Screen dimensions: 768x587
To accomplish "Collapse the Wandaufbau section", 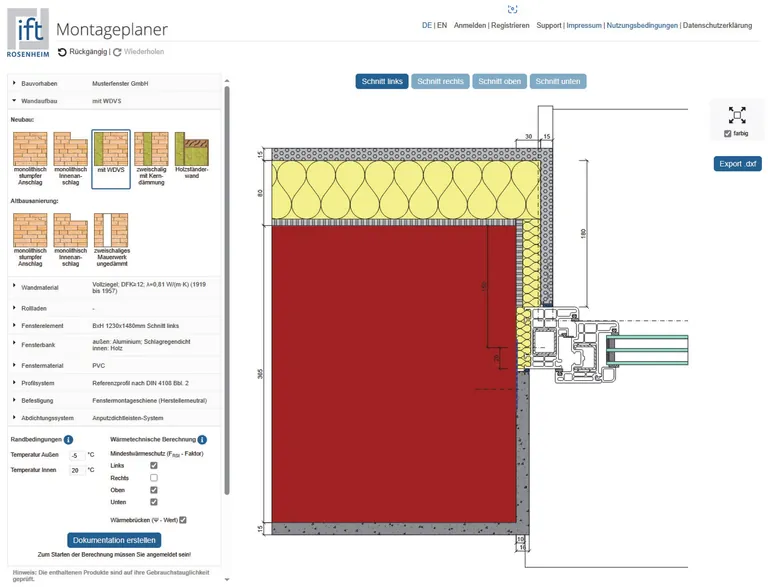I will (15, 101).
